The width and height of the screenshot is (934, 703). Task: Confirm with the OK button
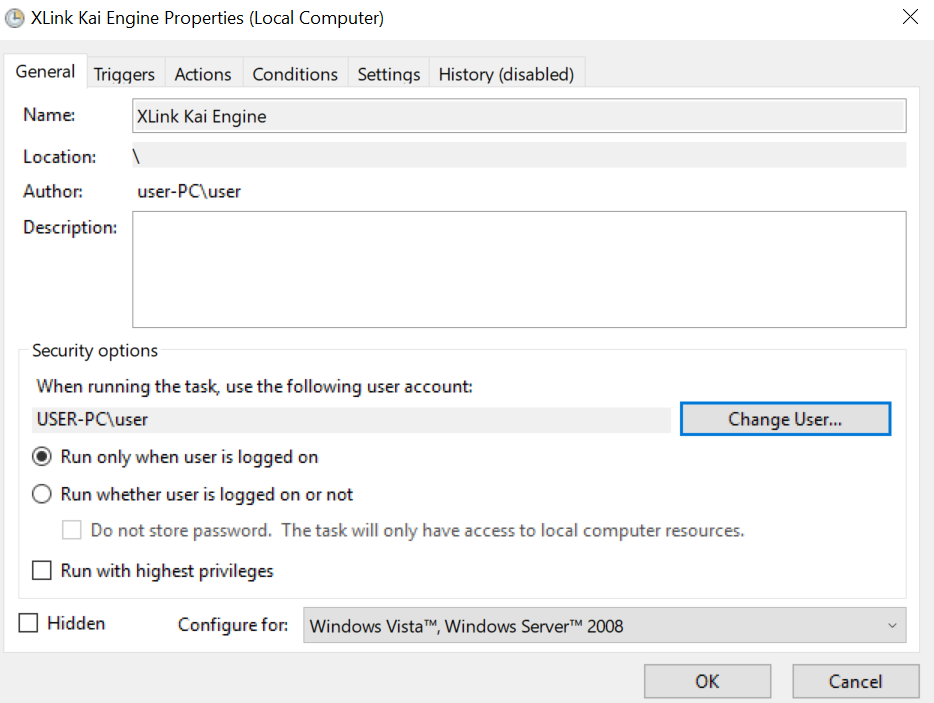tap(707, 681)
